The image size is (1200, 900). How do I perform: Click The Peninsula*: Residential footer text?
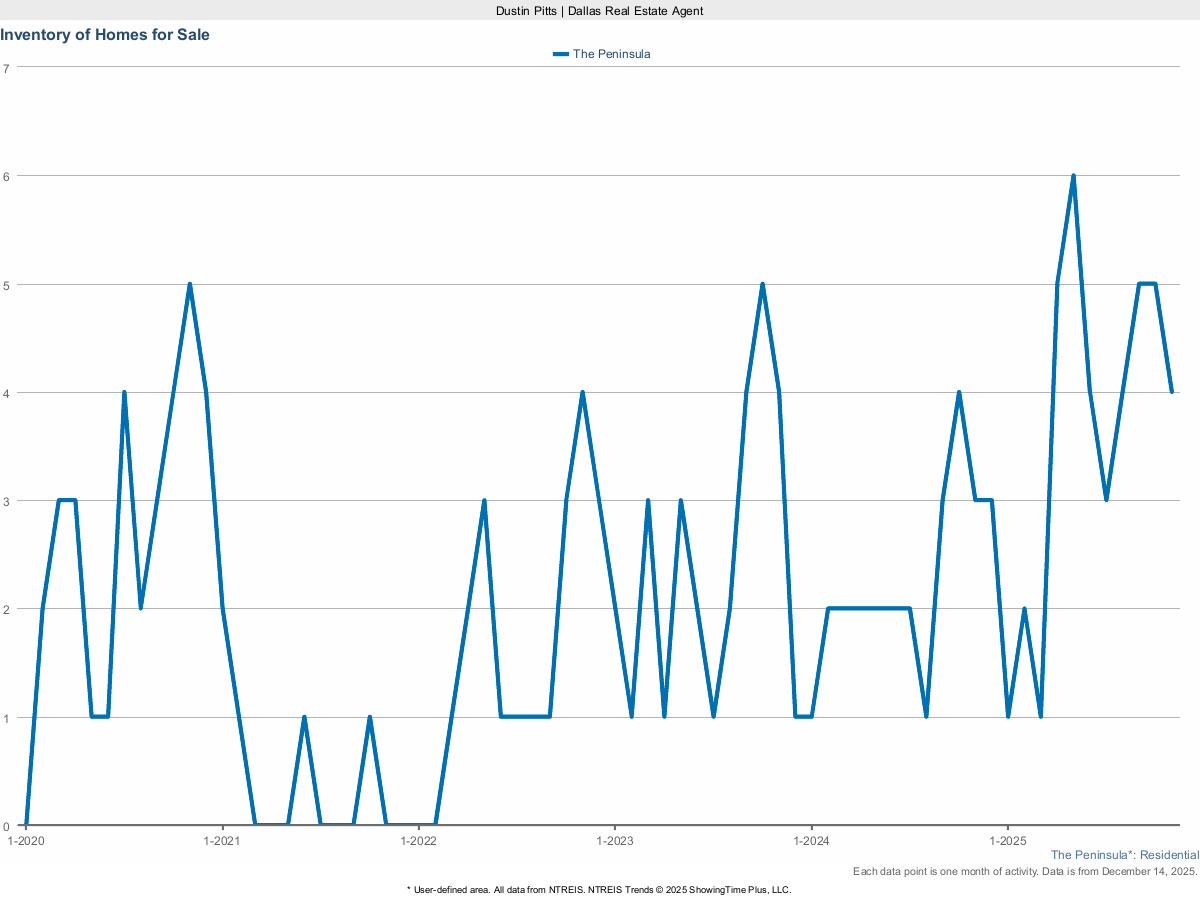point(1124,855)
